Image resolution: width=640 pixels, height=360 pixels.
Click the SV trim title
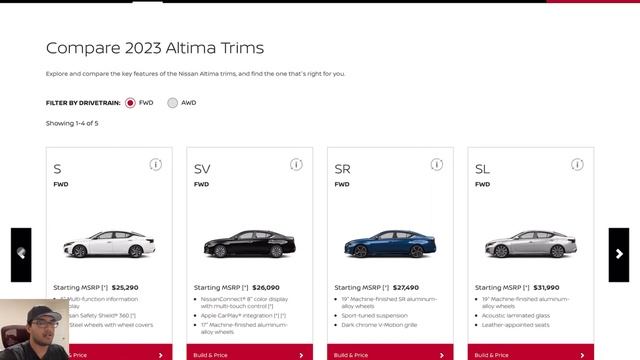click(202, 169)
